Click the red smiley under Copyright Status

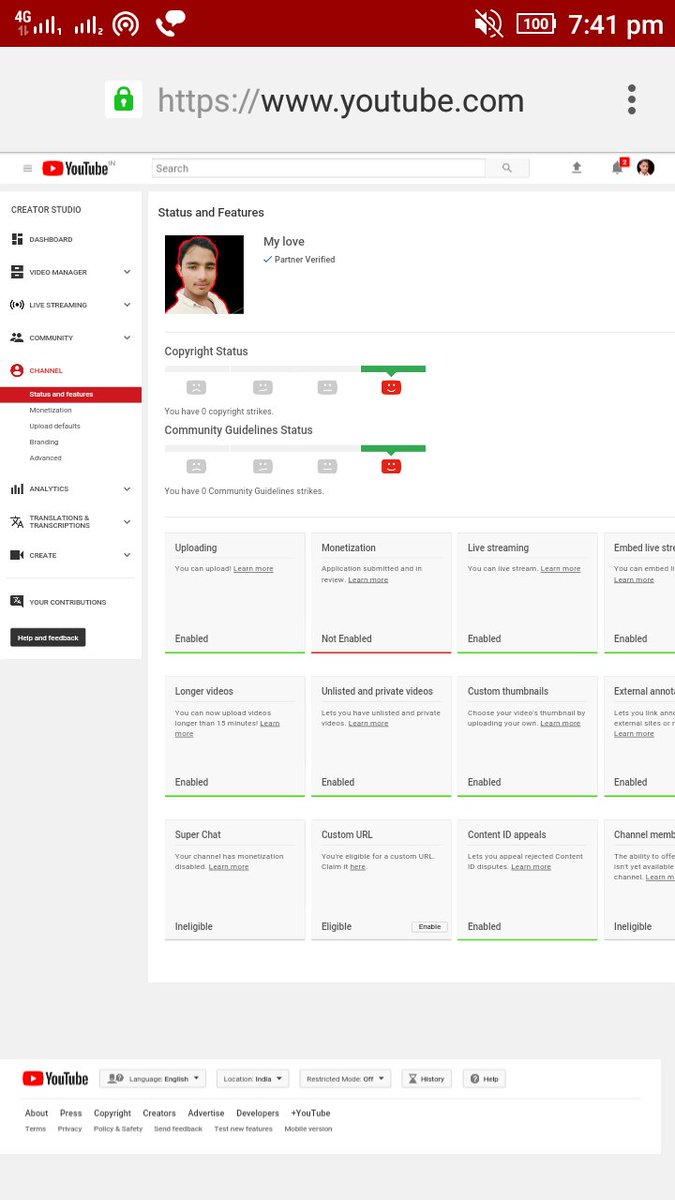[x=391, y=387]
